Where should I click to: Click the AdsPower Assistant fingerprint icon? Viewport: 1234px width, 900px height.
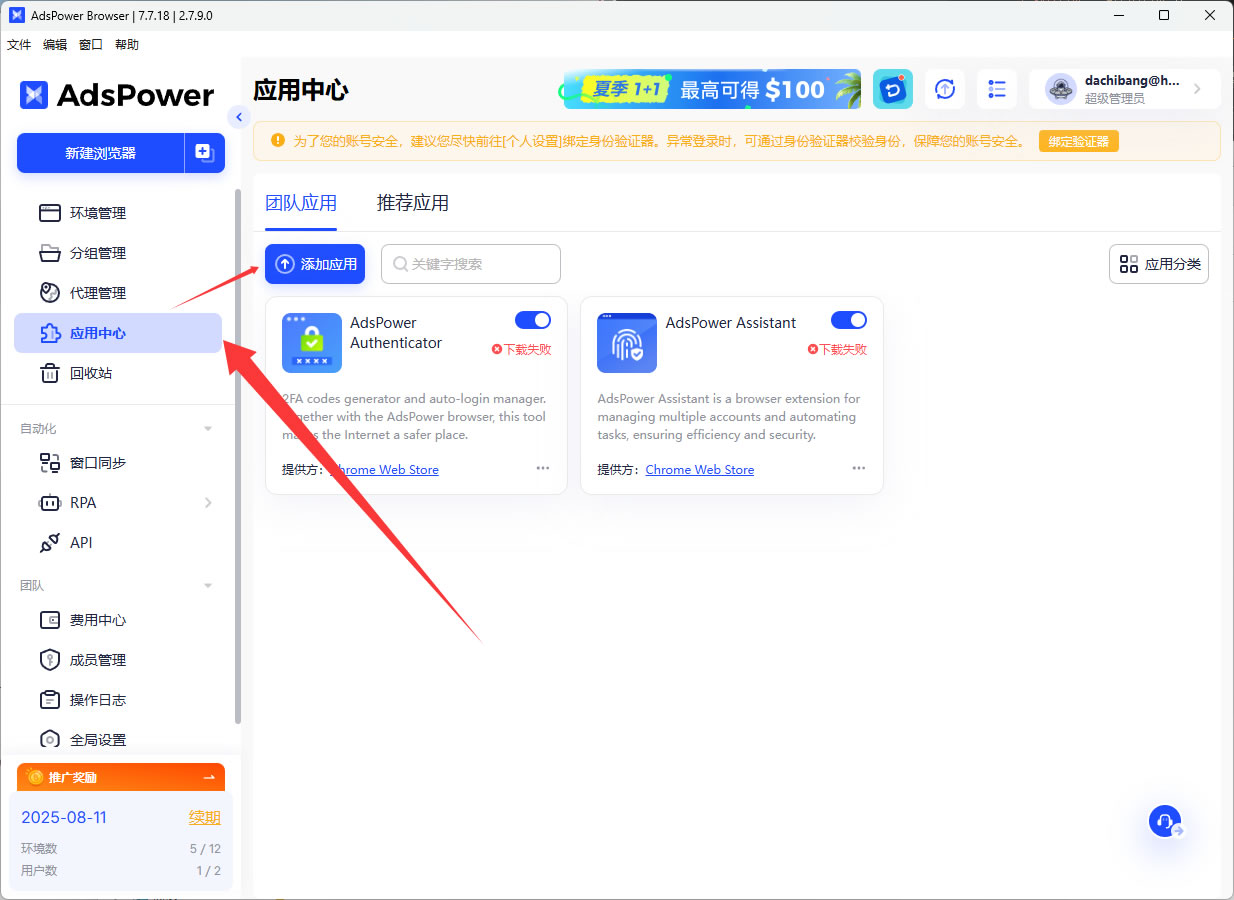pos(627,343)
